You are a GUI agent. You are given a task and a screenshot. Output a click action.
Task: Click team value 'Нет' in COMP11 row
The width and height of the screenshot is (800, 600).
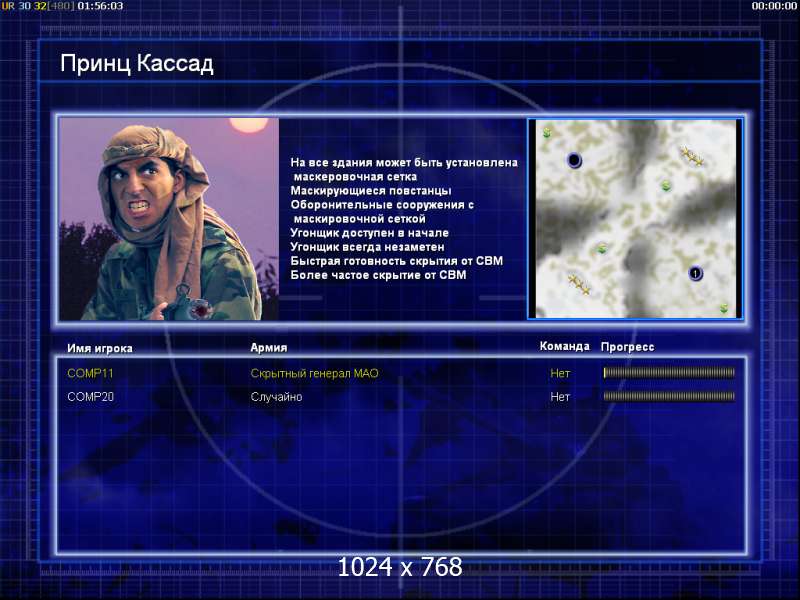coord(560,373)
